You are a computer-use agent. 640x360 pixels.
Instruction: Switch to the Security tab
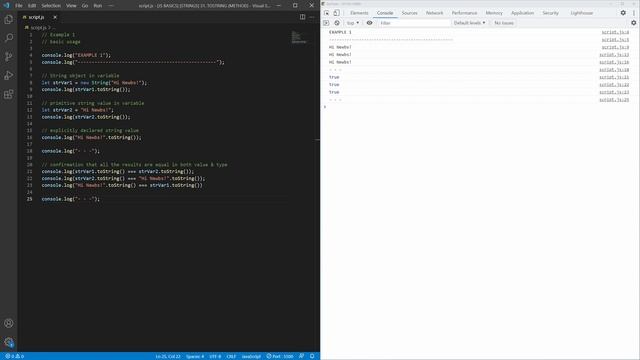[x=550, y=13]
